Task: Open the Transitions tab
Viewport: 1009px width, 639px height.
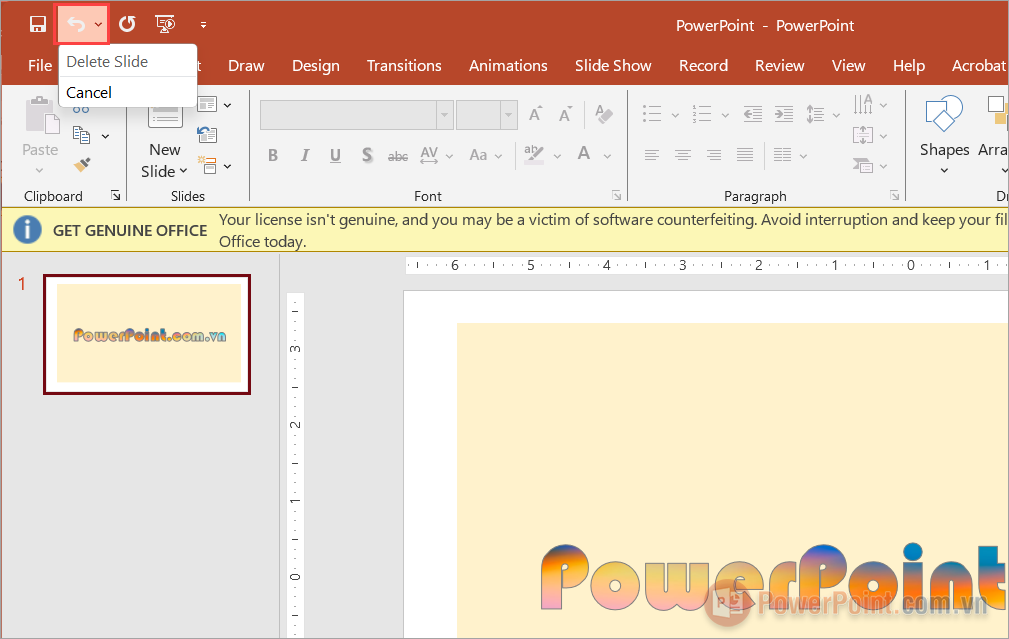Action: pos(404,66)
